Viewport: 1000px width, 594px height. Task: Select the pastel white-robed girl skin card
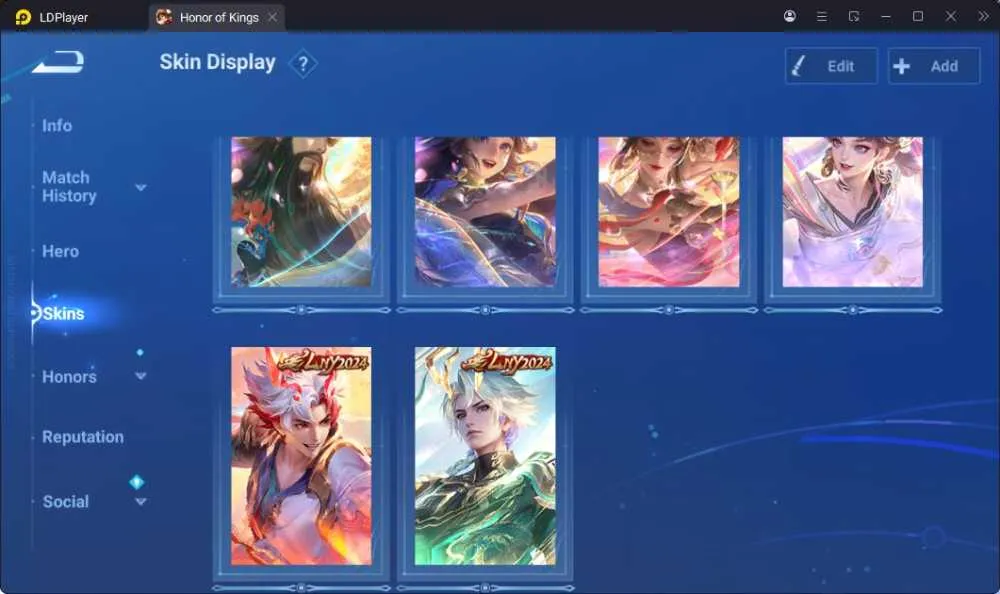pyautogui.click(x=853, y=212)
